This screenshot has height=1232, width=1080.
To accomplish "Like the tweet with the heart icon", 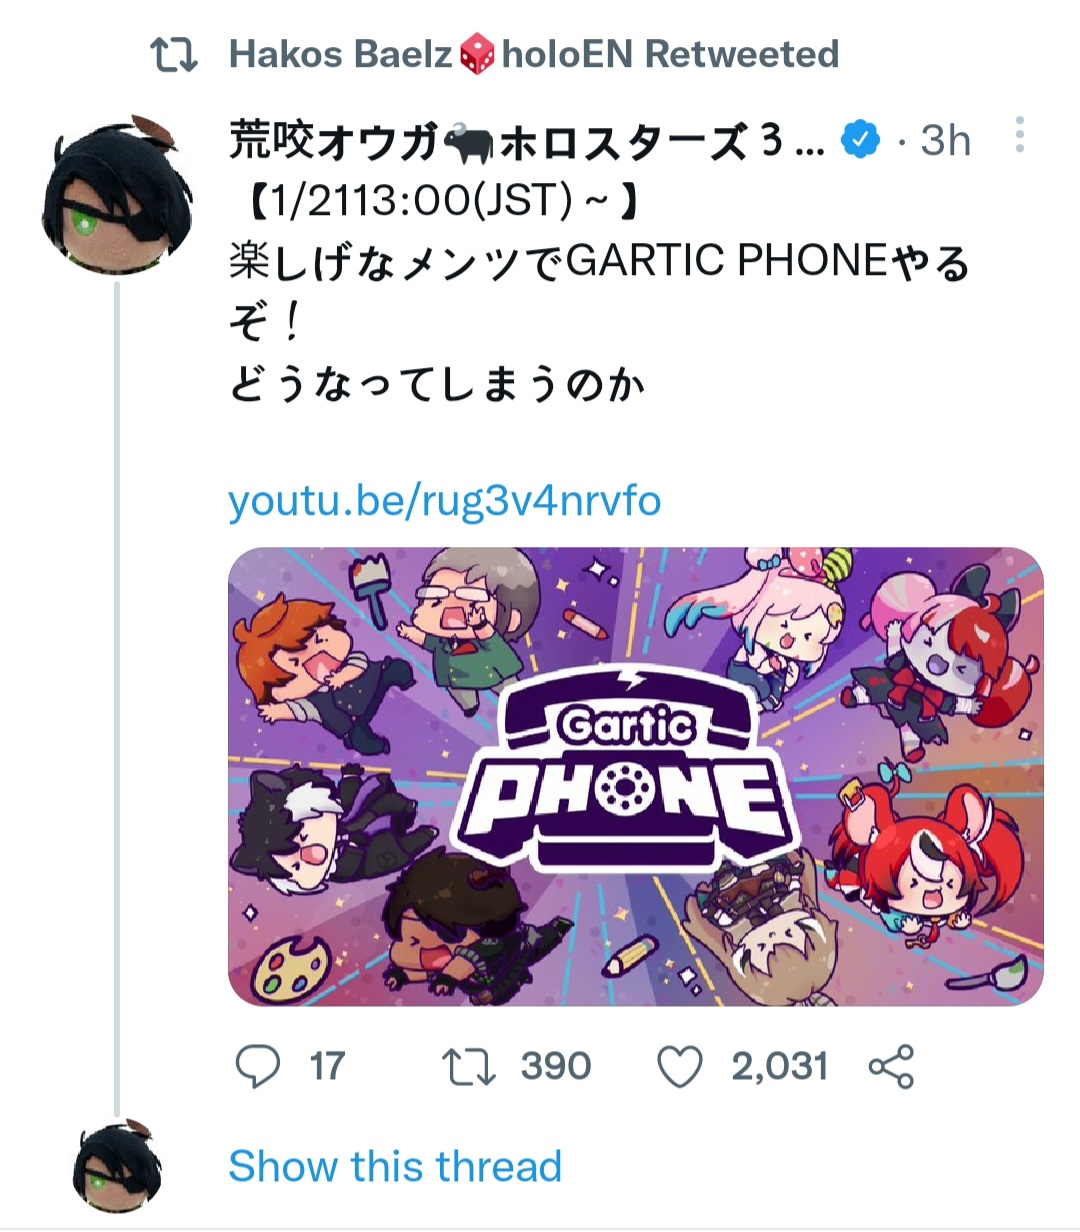I will point(680,1066).
